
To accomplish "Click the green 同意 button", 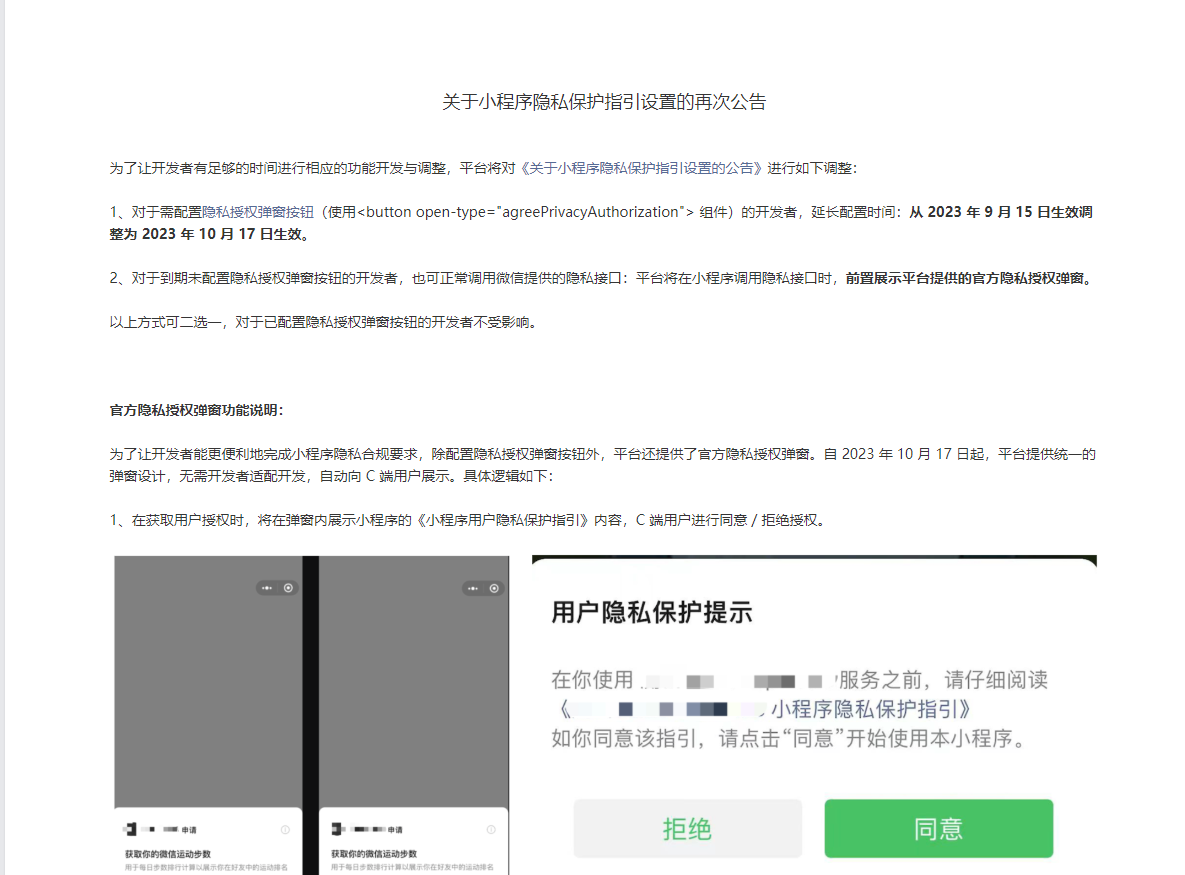I will tap(938, 828).
